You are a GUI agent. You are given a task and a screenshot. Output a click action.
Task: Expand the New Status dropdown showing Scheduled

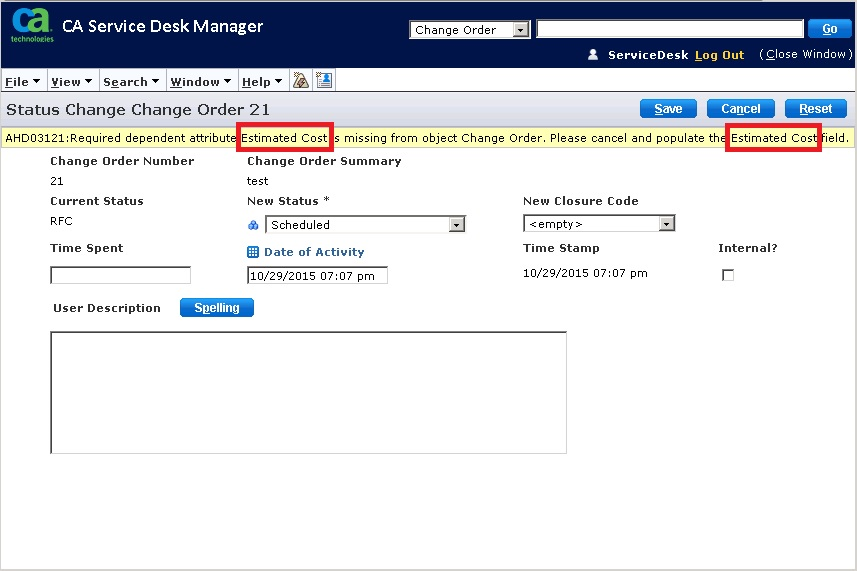click(456, 225)
